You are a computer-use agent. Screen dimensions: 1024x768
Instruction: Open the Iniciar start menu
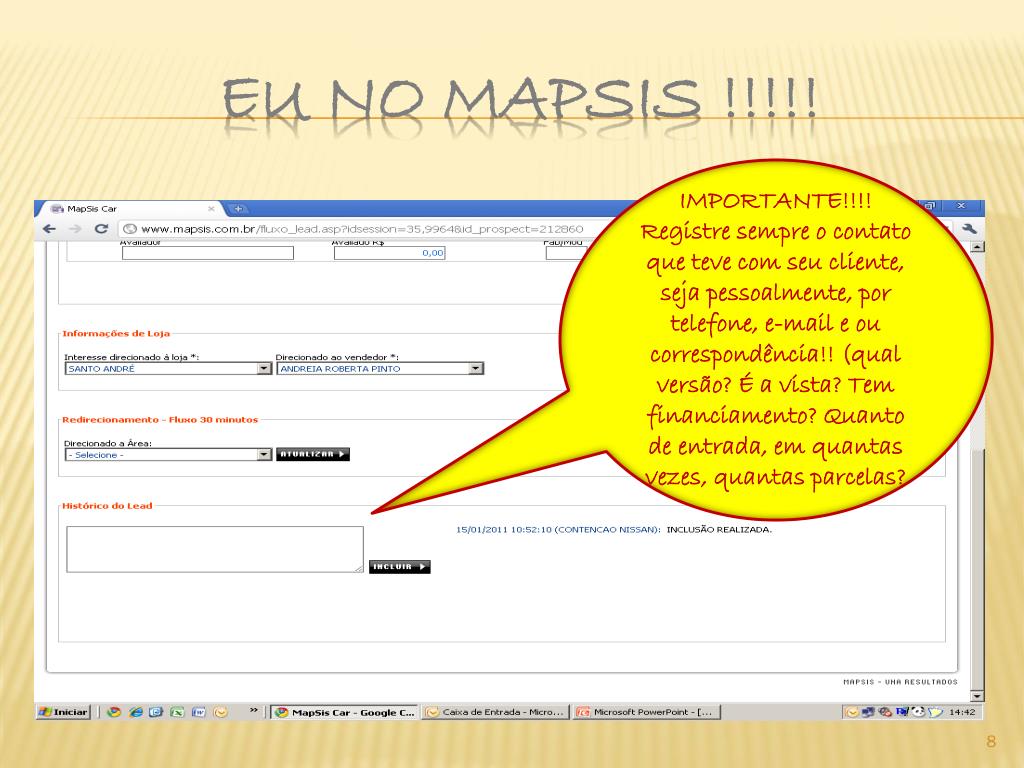pos(63,712)
